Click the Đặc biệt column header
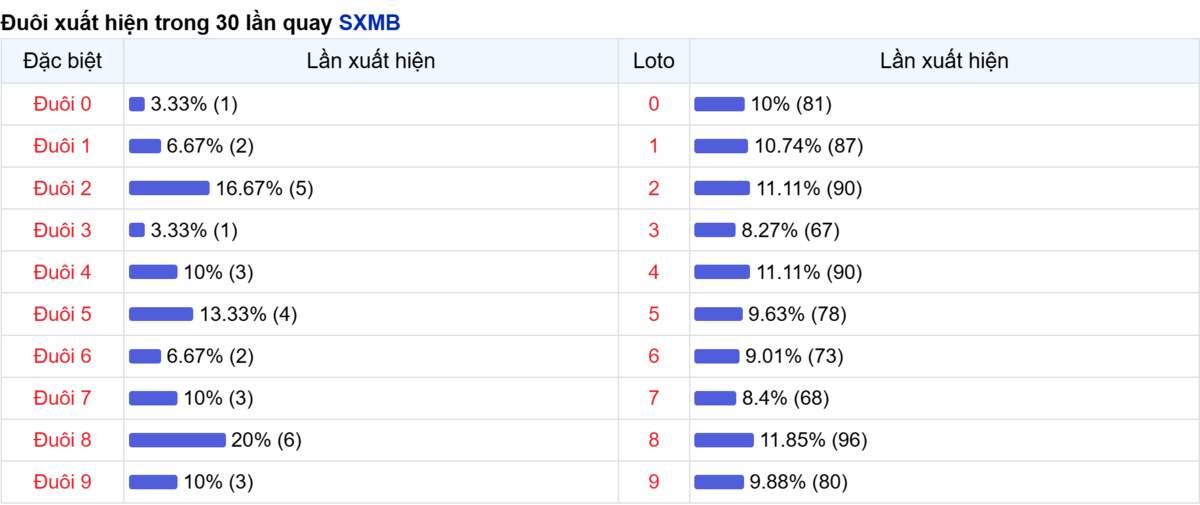The image size is (1200, 505). [x=62, y=61]
